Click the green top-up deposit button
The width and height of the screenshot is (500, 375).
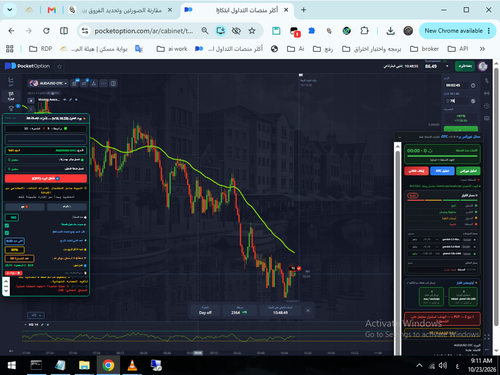[x=465, y=66]
